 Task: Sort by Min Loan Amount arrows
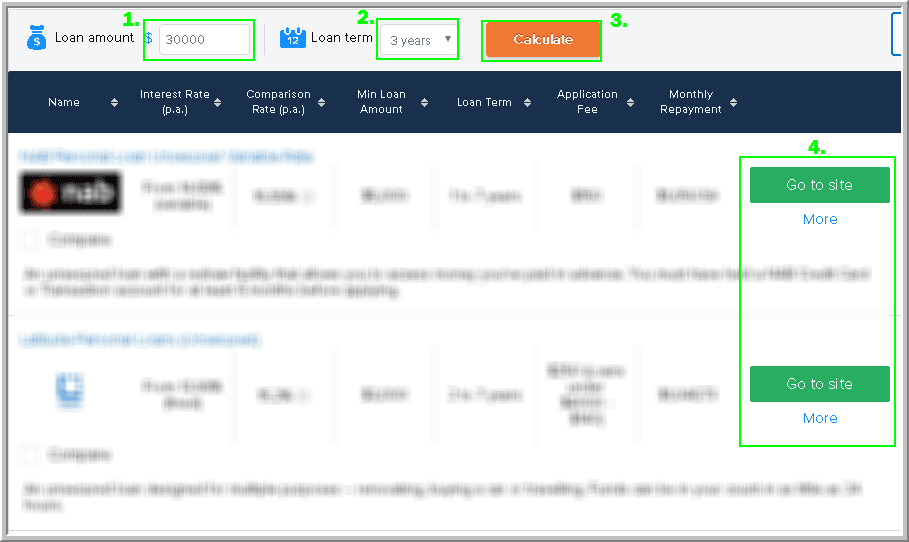(424, 102)
